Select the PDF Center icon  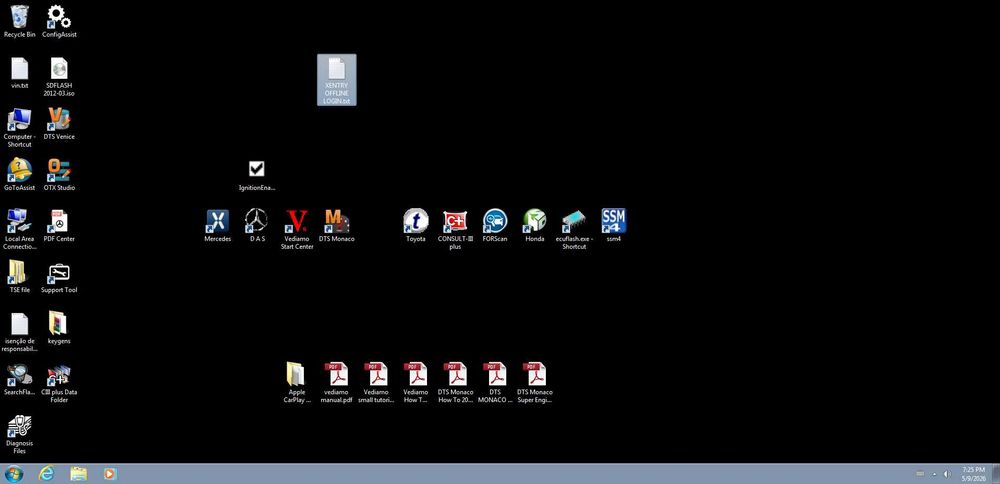[59, 221]
